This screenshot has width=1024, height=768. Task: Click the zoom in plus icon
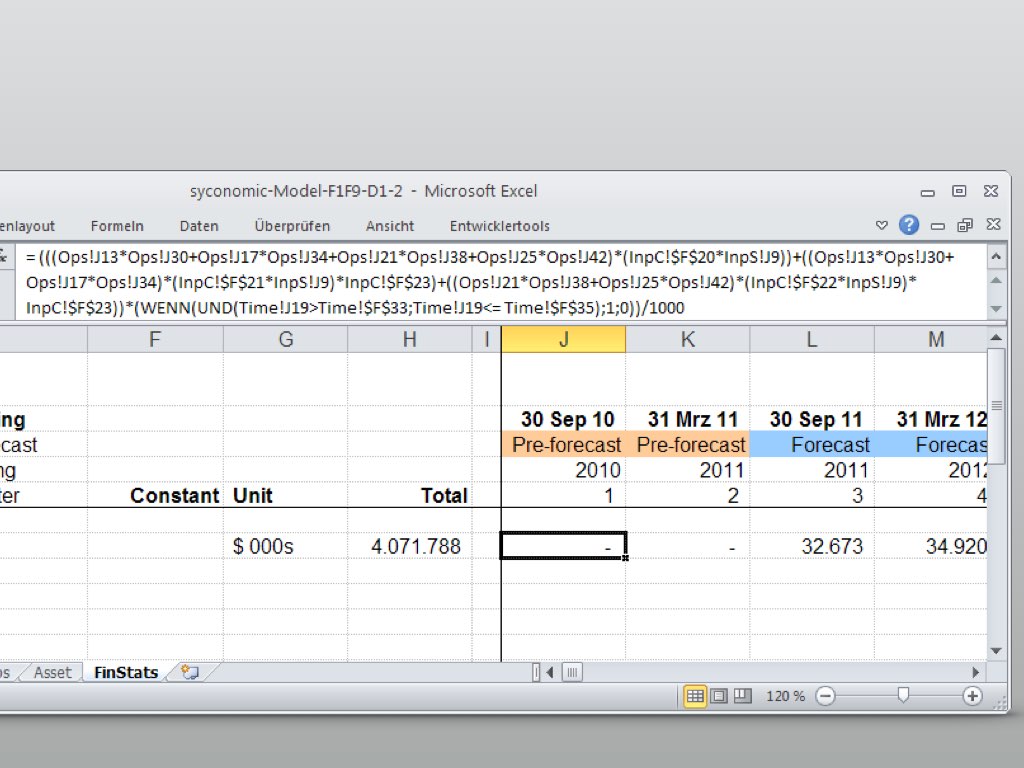[x=971, y=696]
